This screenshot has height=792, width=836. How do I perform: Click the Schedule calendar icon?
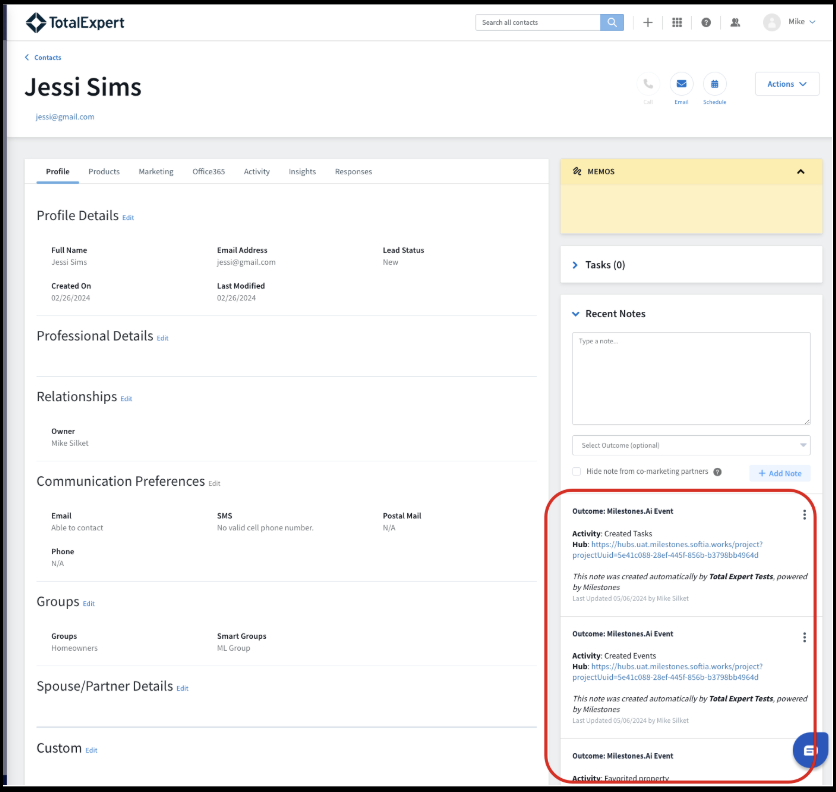point(714,84)
